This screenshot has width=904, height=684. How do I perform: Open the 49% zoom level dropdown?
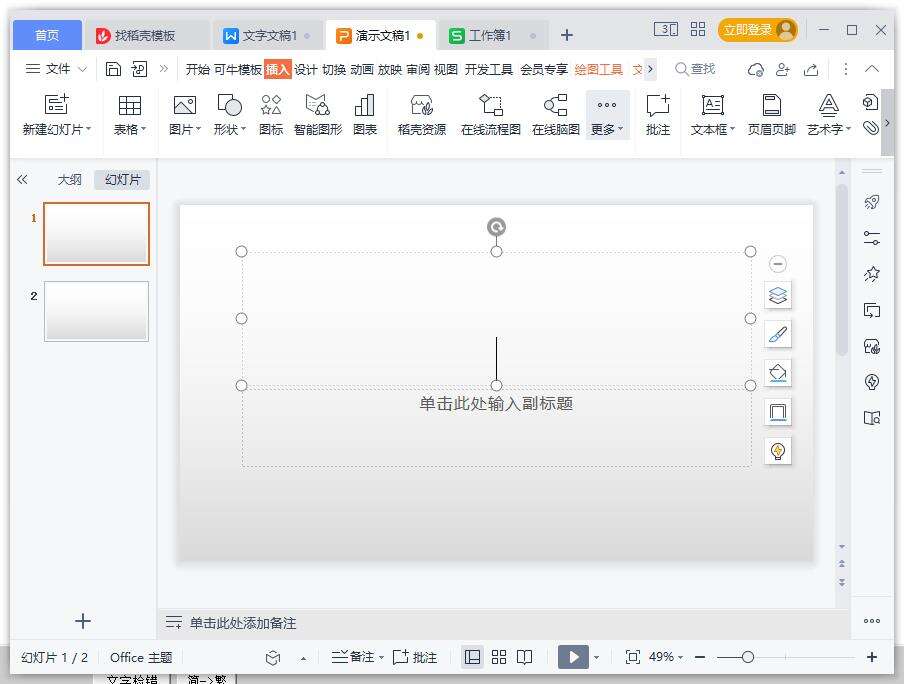tap(666, 657)
